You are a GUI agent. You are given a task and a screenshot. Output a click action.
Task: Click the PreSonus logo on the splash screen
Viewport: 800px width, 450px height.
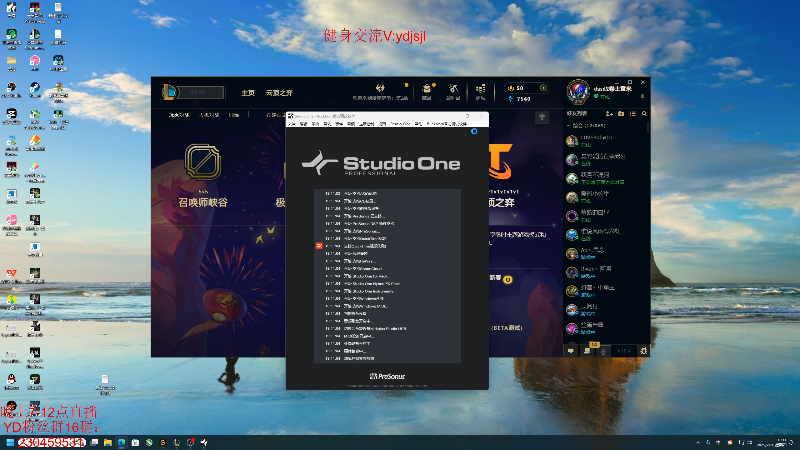coord(387,377)
